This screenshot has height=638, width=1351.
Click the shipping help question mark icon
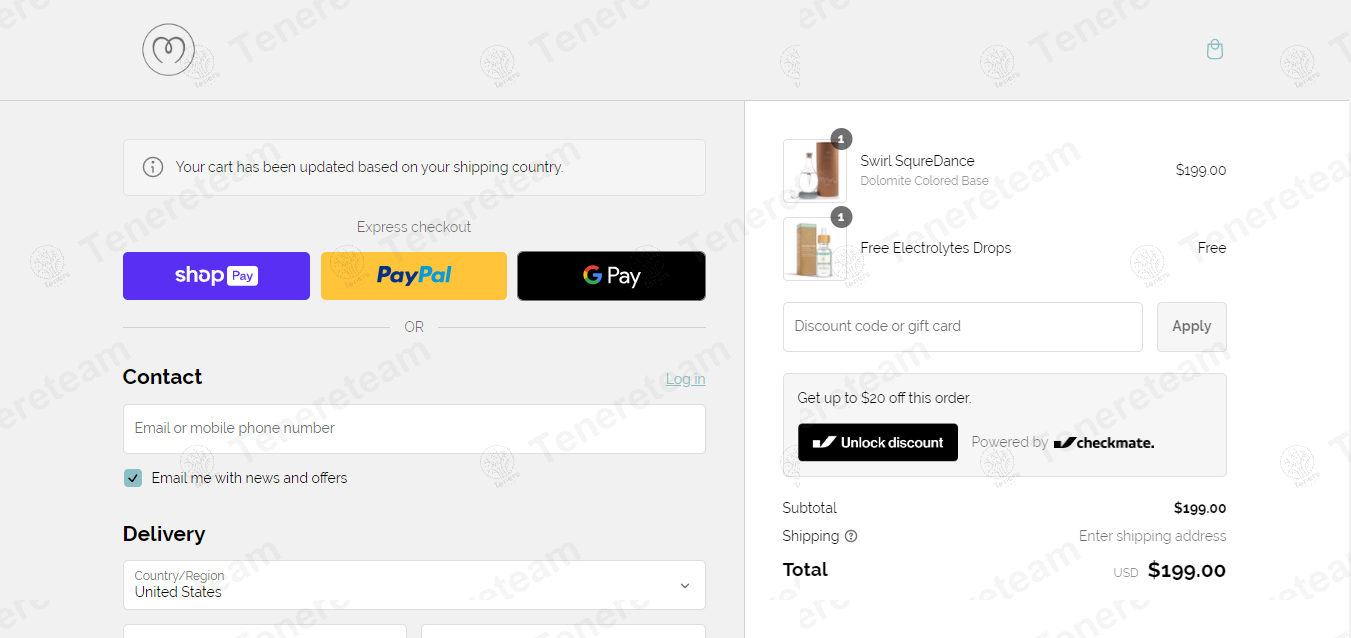[x=851, y=536]
